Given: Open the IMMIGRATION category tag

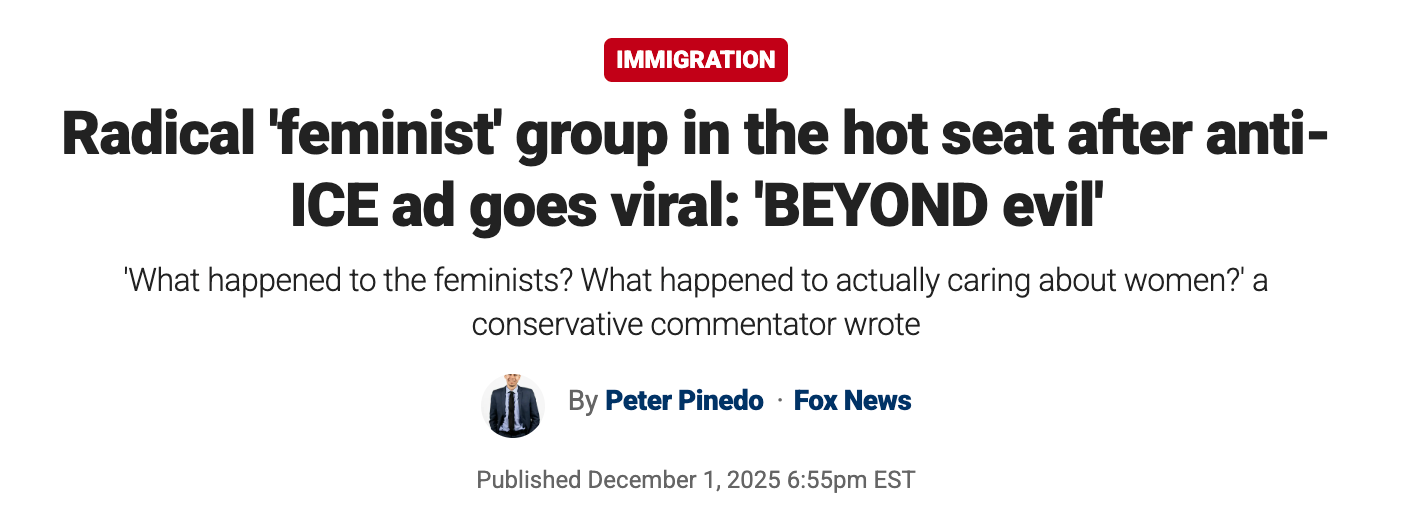Looking at the screenshot, I should tap(695, 60).
